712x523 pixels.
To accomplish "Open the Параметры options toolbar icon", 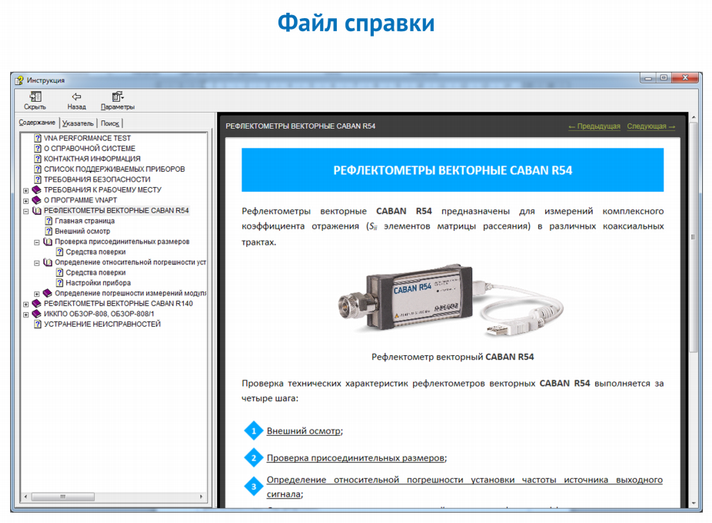I will point(118,96).
